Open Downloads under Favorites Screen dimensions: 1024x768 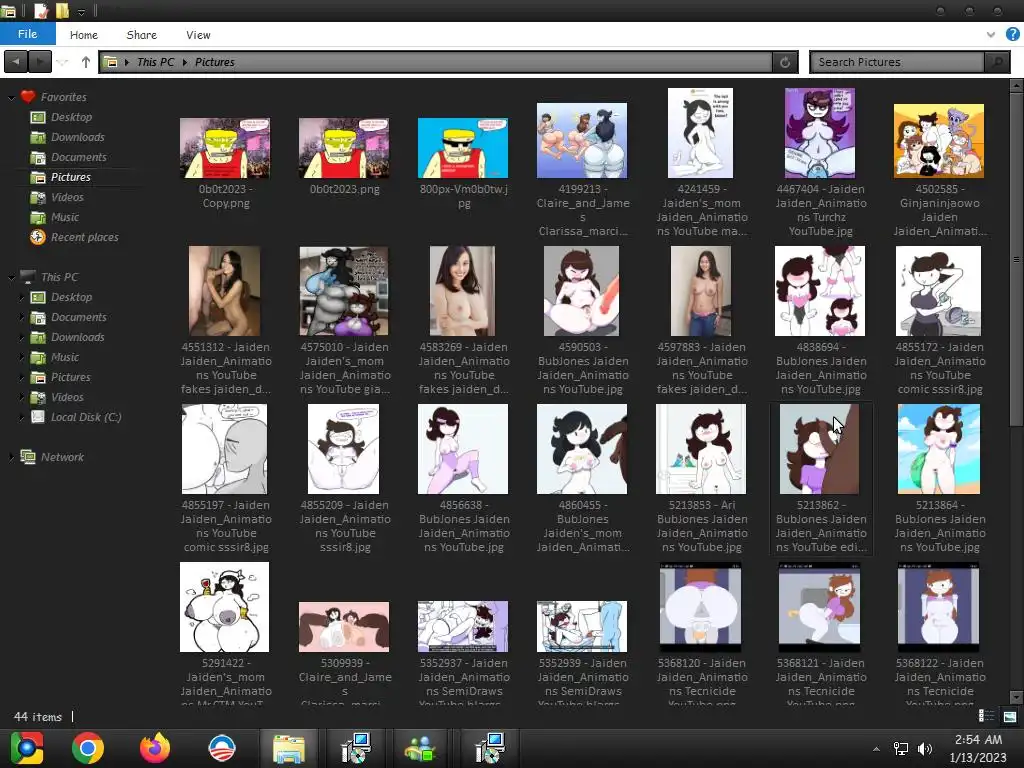point(77,137)
